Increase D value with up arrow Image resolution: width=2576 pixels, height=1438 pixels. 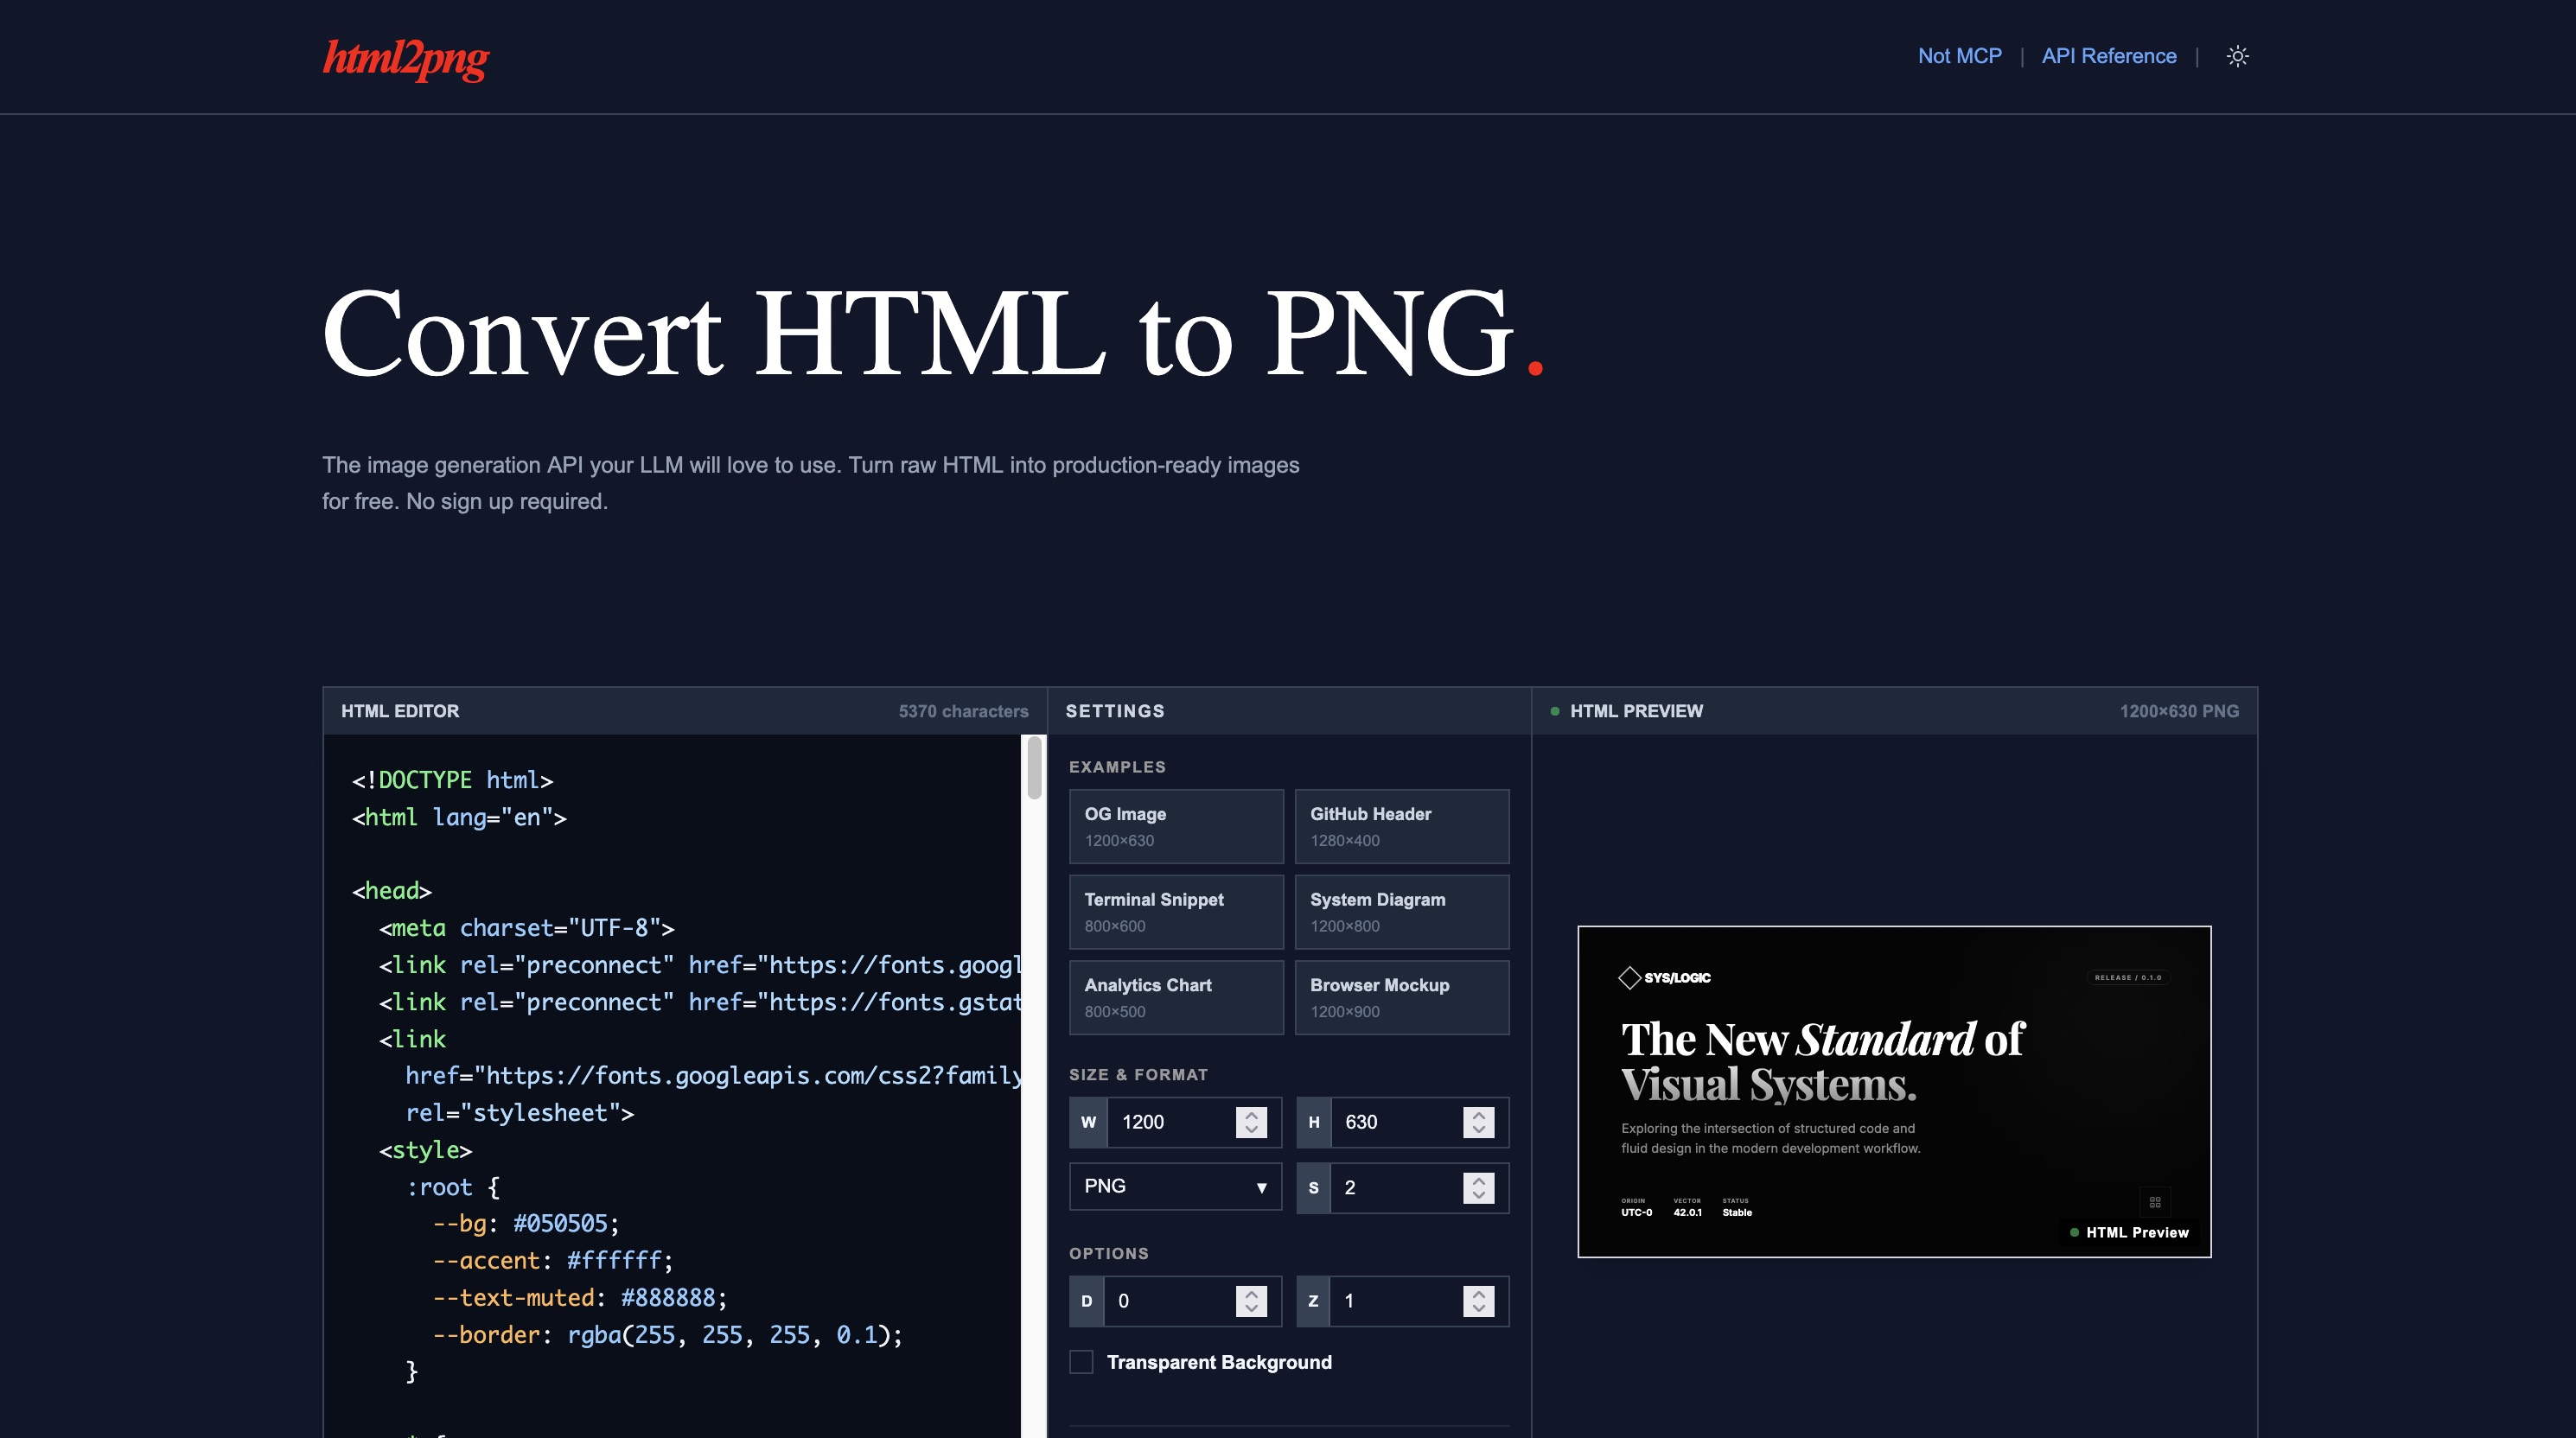click(x=1251, y=1293)
